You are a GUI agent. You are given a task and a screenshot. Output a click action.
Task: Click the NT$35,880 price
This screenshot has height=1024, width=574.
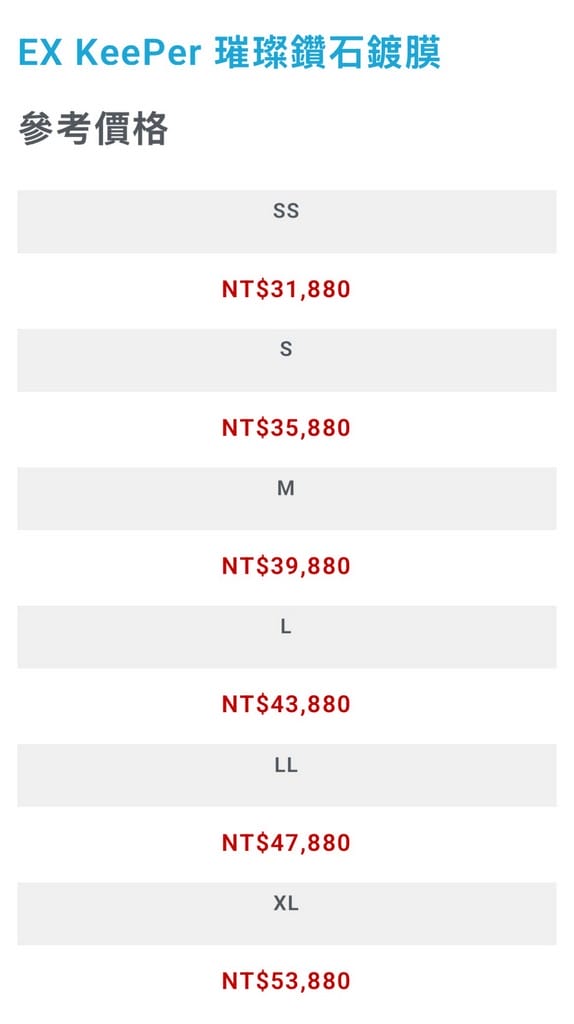point(286,428)
